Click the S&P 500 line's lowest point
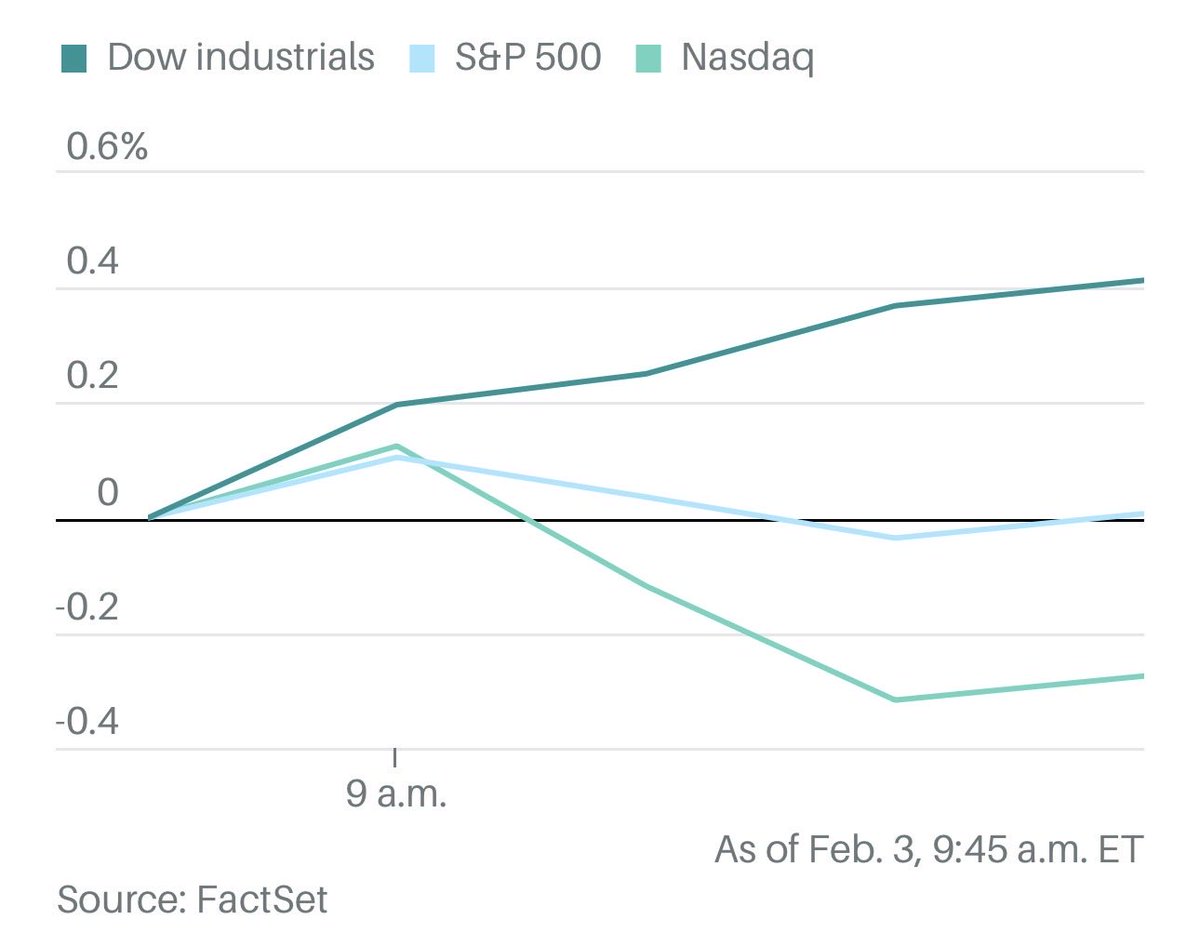 (895, 538)
